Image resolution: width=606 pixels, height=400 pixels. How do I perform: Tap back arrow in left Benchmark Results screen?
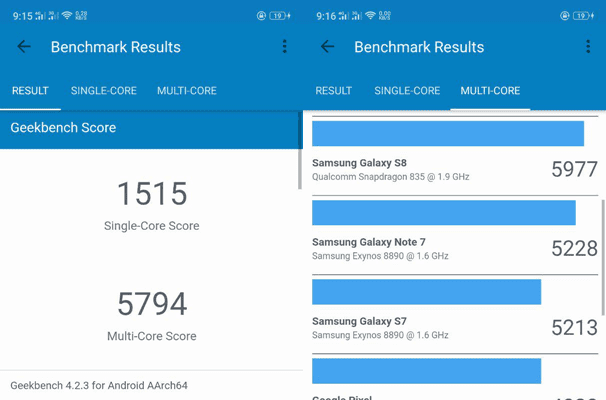click(24, 47)
